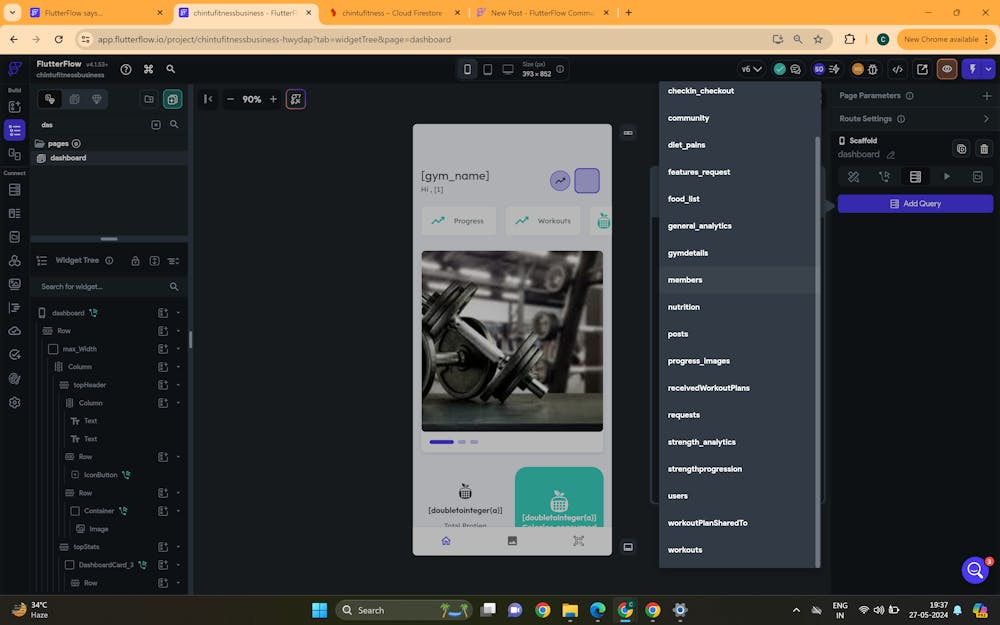Toggle expand all in Widget Tree
The width and height of the screenshot is (1000, 625).
pyautogui.click(x=154, y=261)
